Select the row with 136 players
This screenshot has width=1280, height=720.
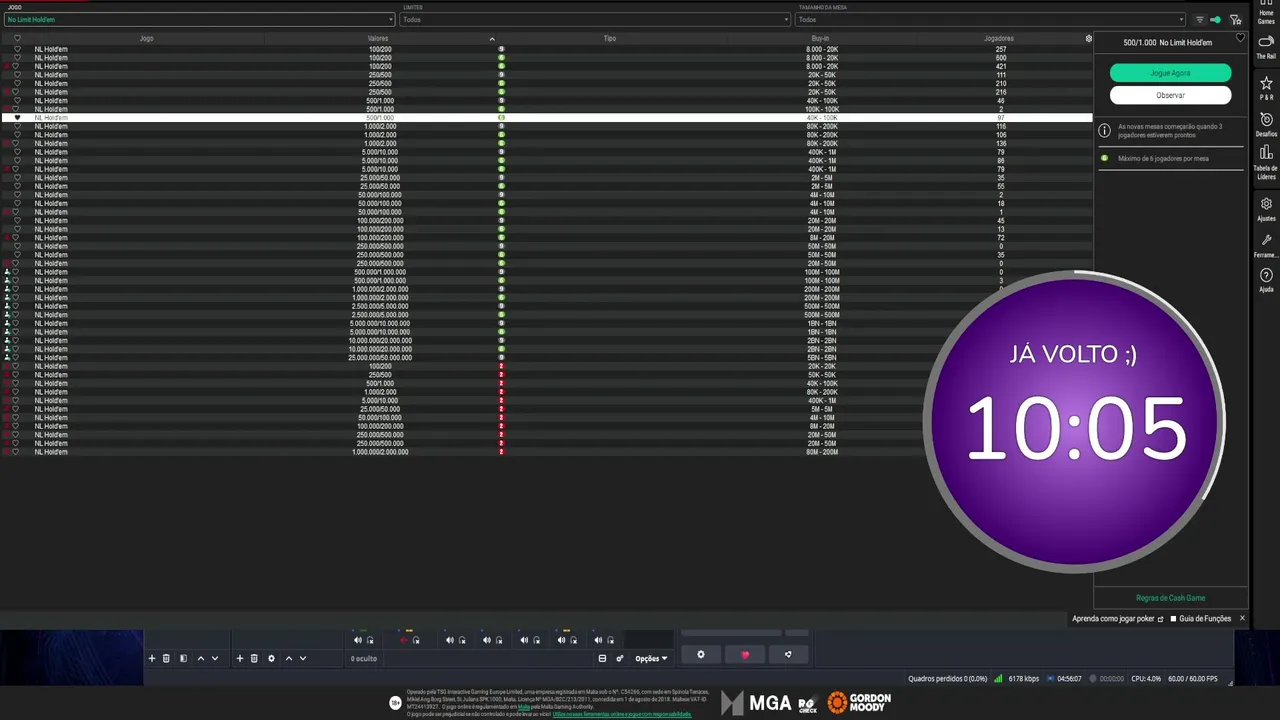click(x=546, y=143)
